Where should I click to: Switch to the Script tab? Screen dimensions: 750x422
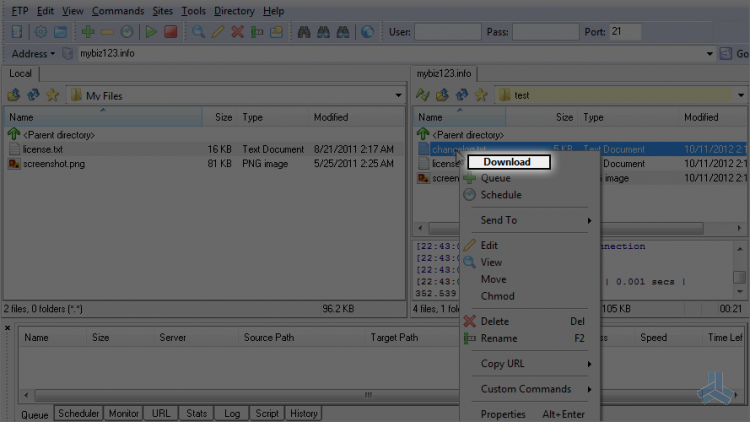click(x=267, y=413)
